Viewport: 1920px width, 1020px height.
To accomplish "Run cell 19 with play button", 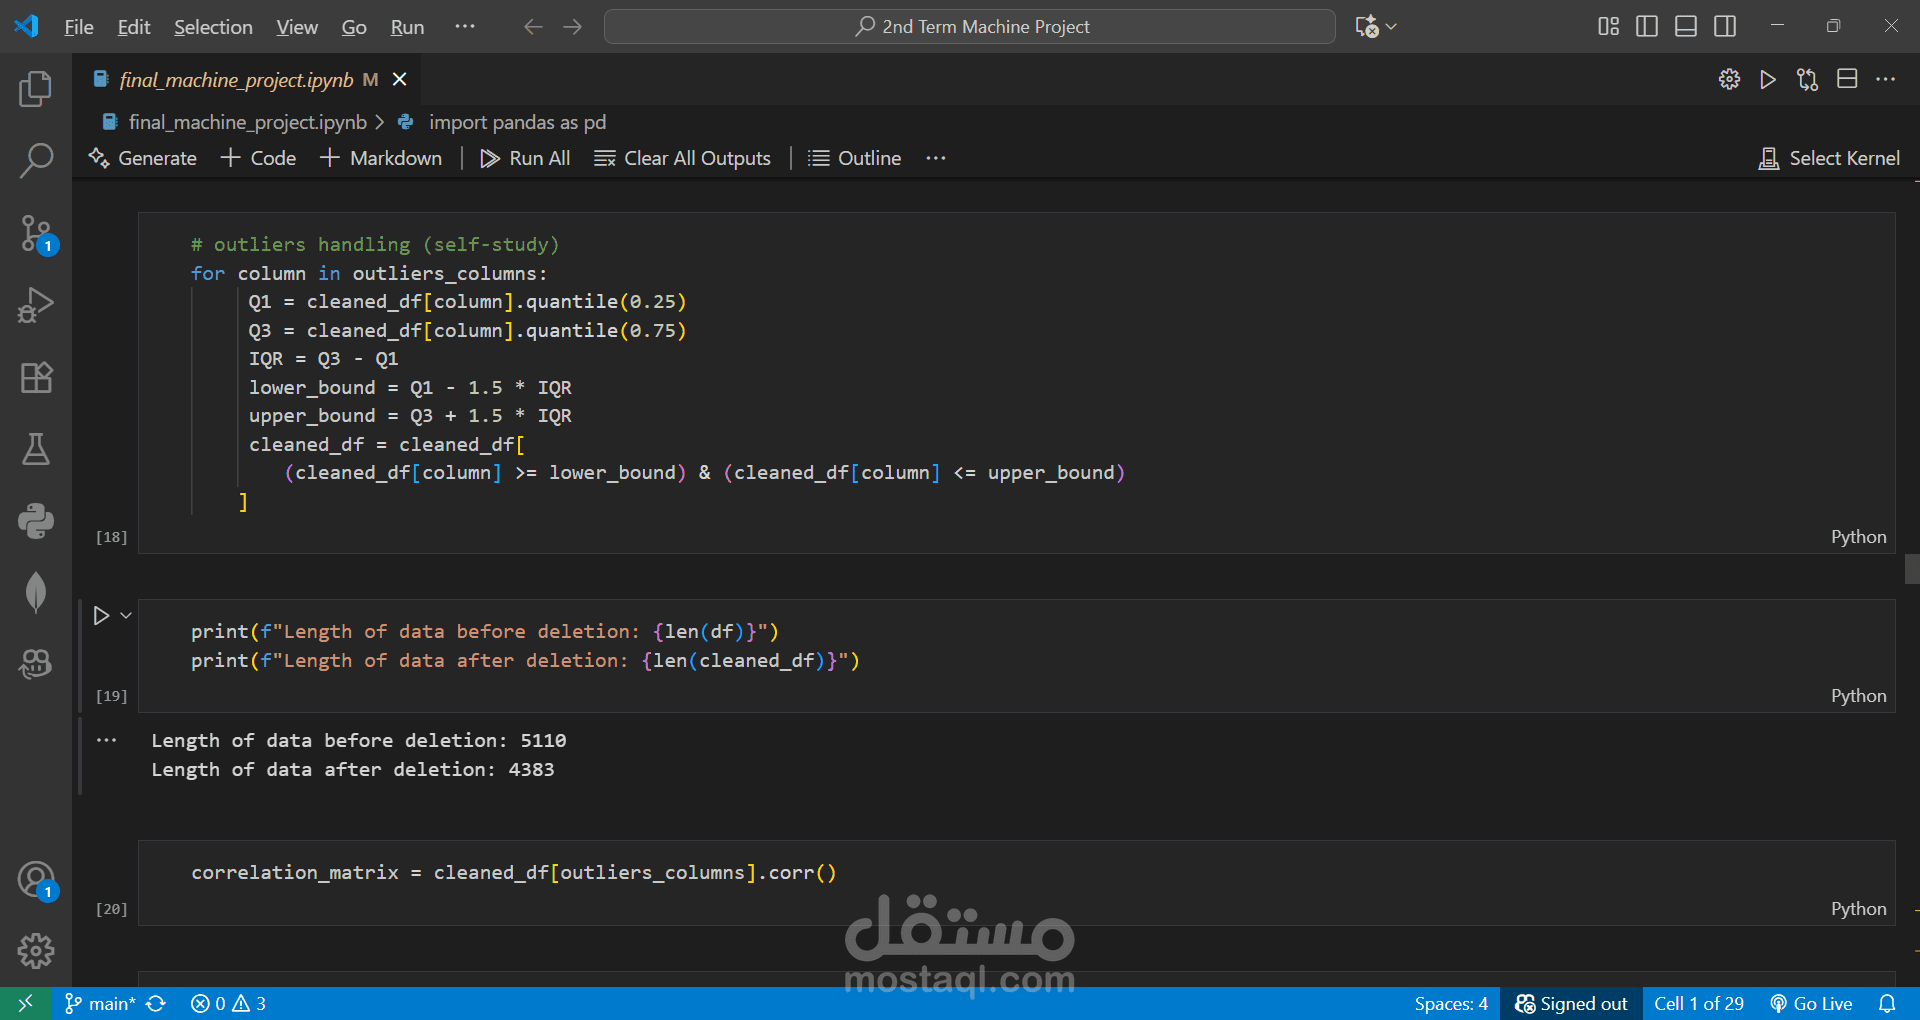I will [x=101, y=616].
